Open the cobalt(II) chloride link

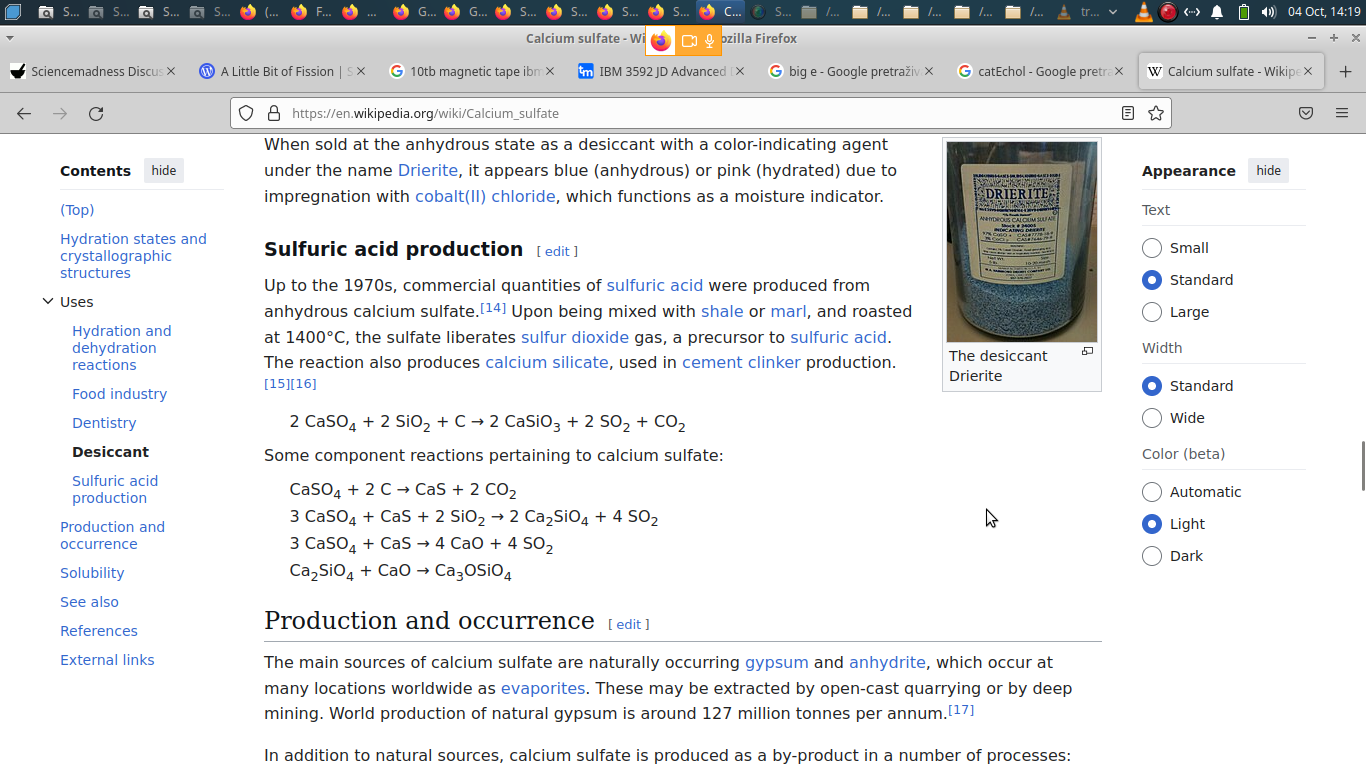485,196
